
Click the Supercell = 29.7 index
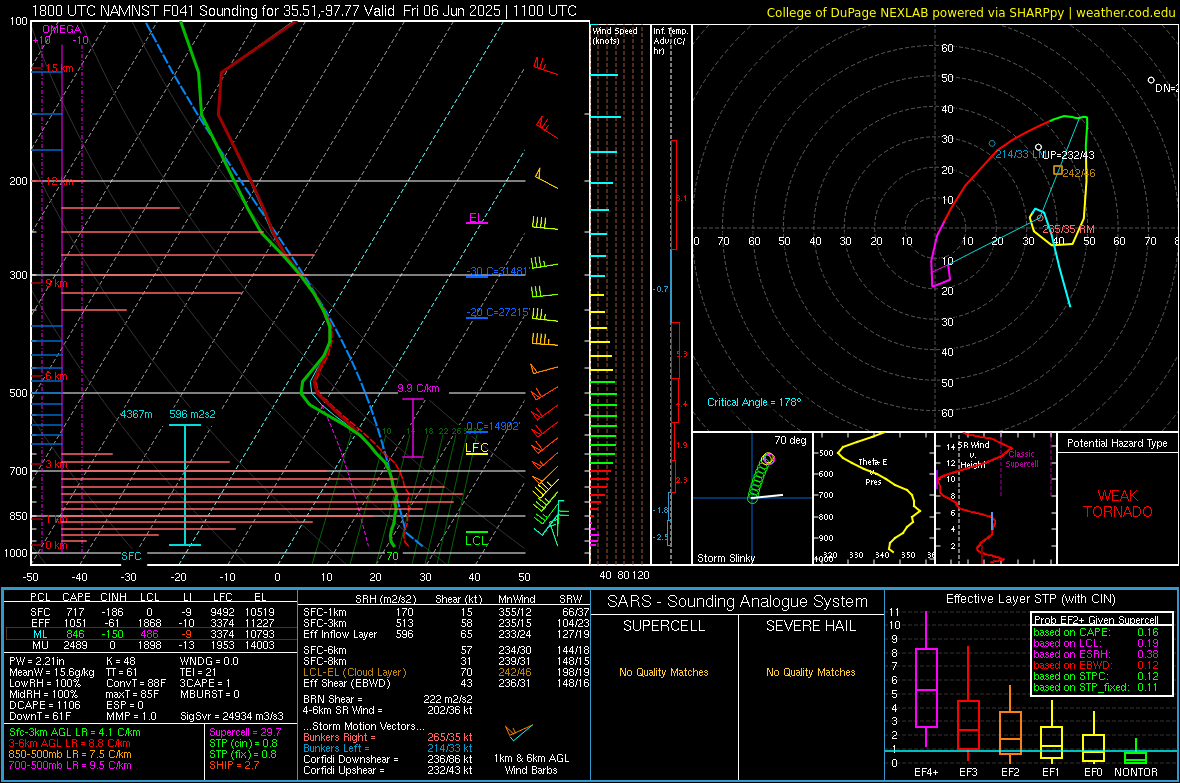click(x=245, y=732)
